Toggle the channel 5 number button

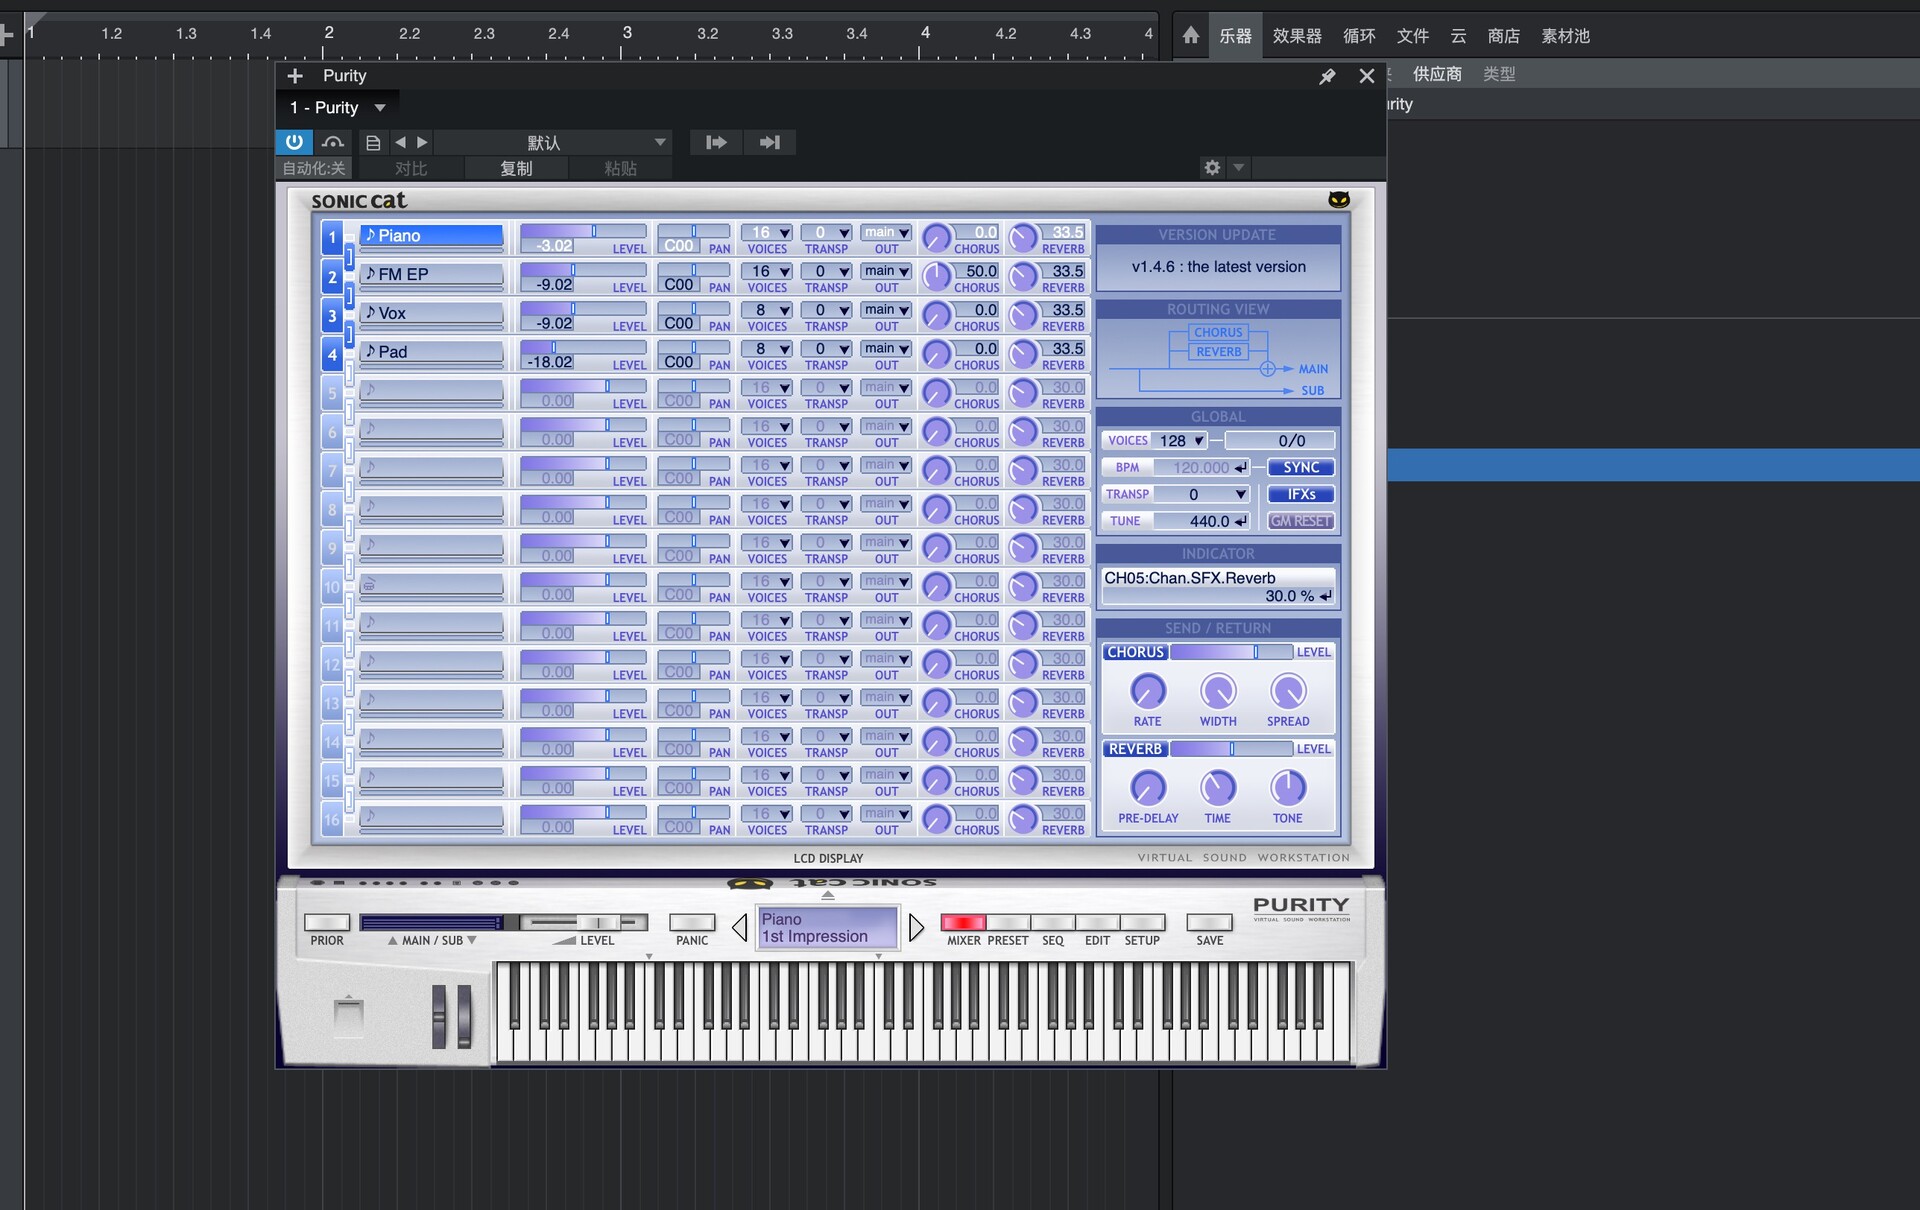click(333, 393)
